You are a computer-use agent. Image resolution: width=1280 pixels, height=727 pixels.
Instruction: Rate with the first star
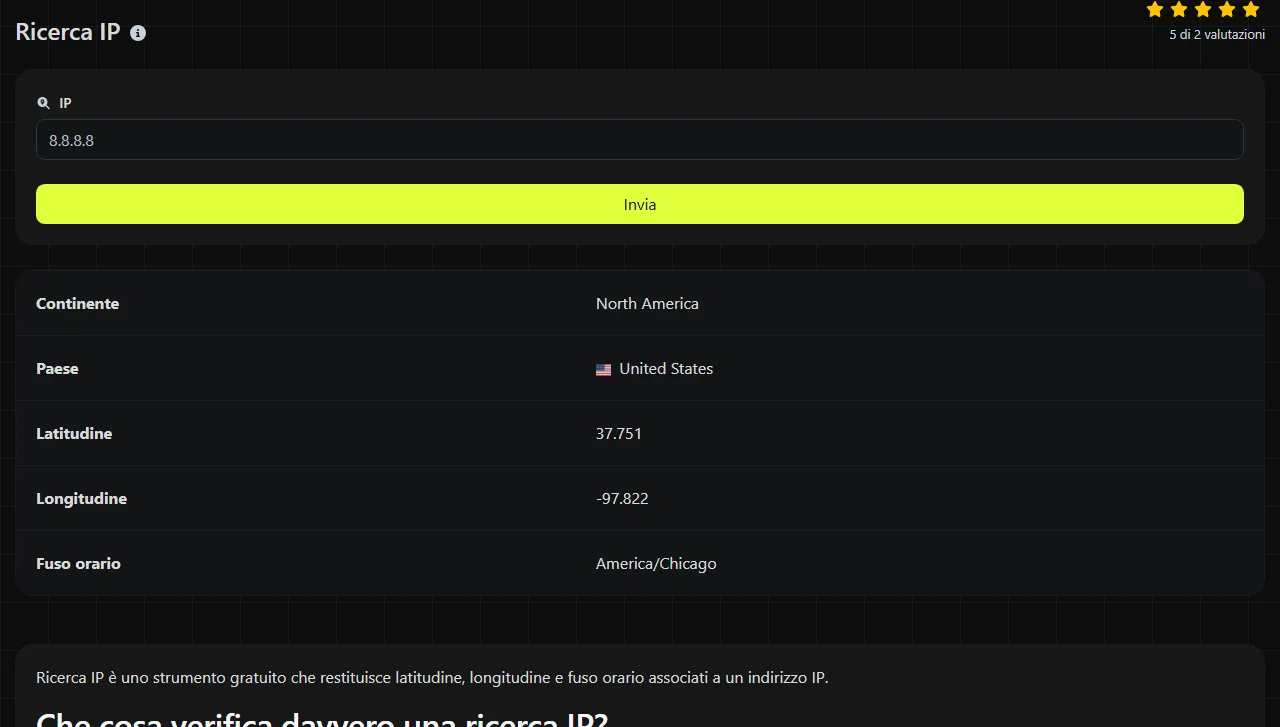tap(1155, 10)
